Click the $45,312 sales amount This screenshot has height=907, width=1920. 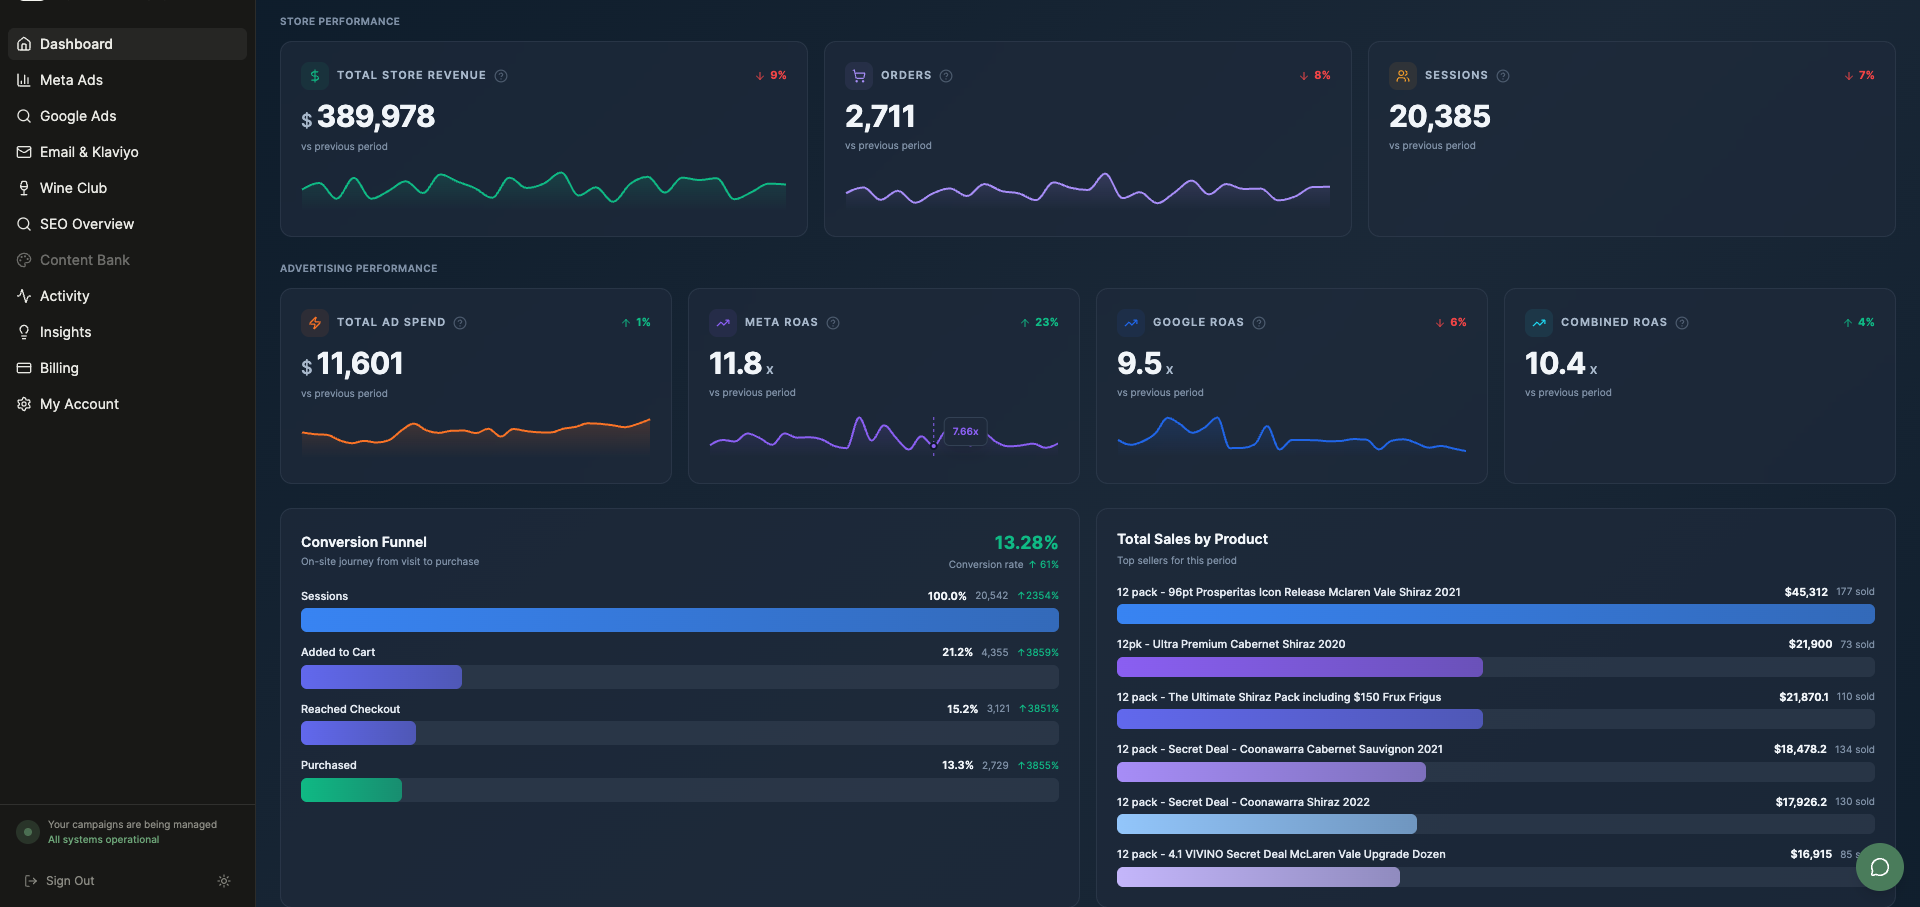tap(1806, 592)
